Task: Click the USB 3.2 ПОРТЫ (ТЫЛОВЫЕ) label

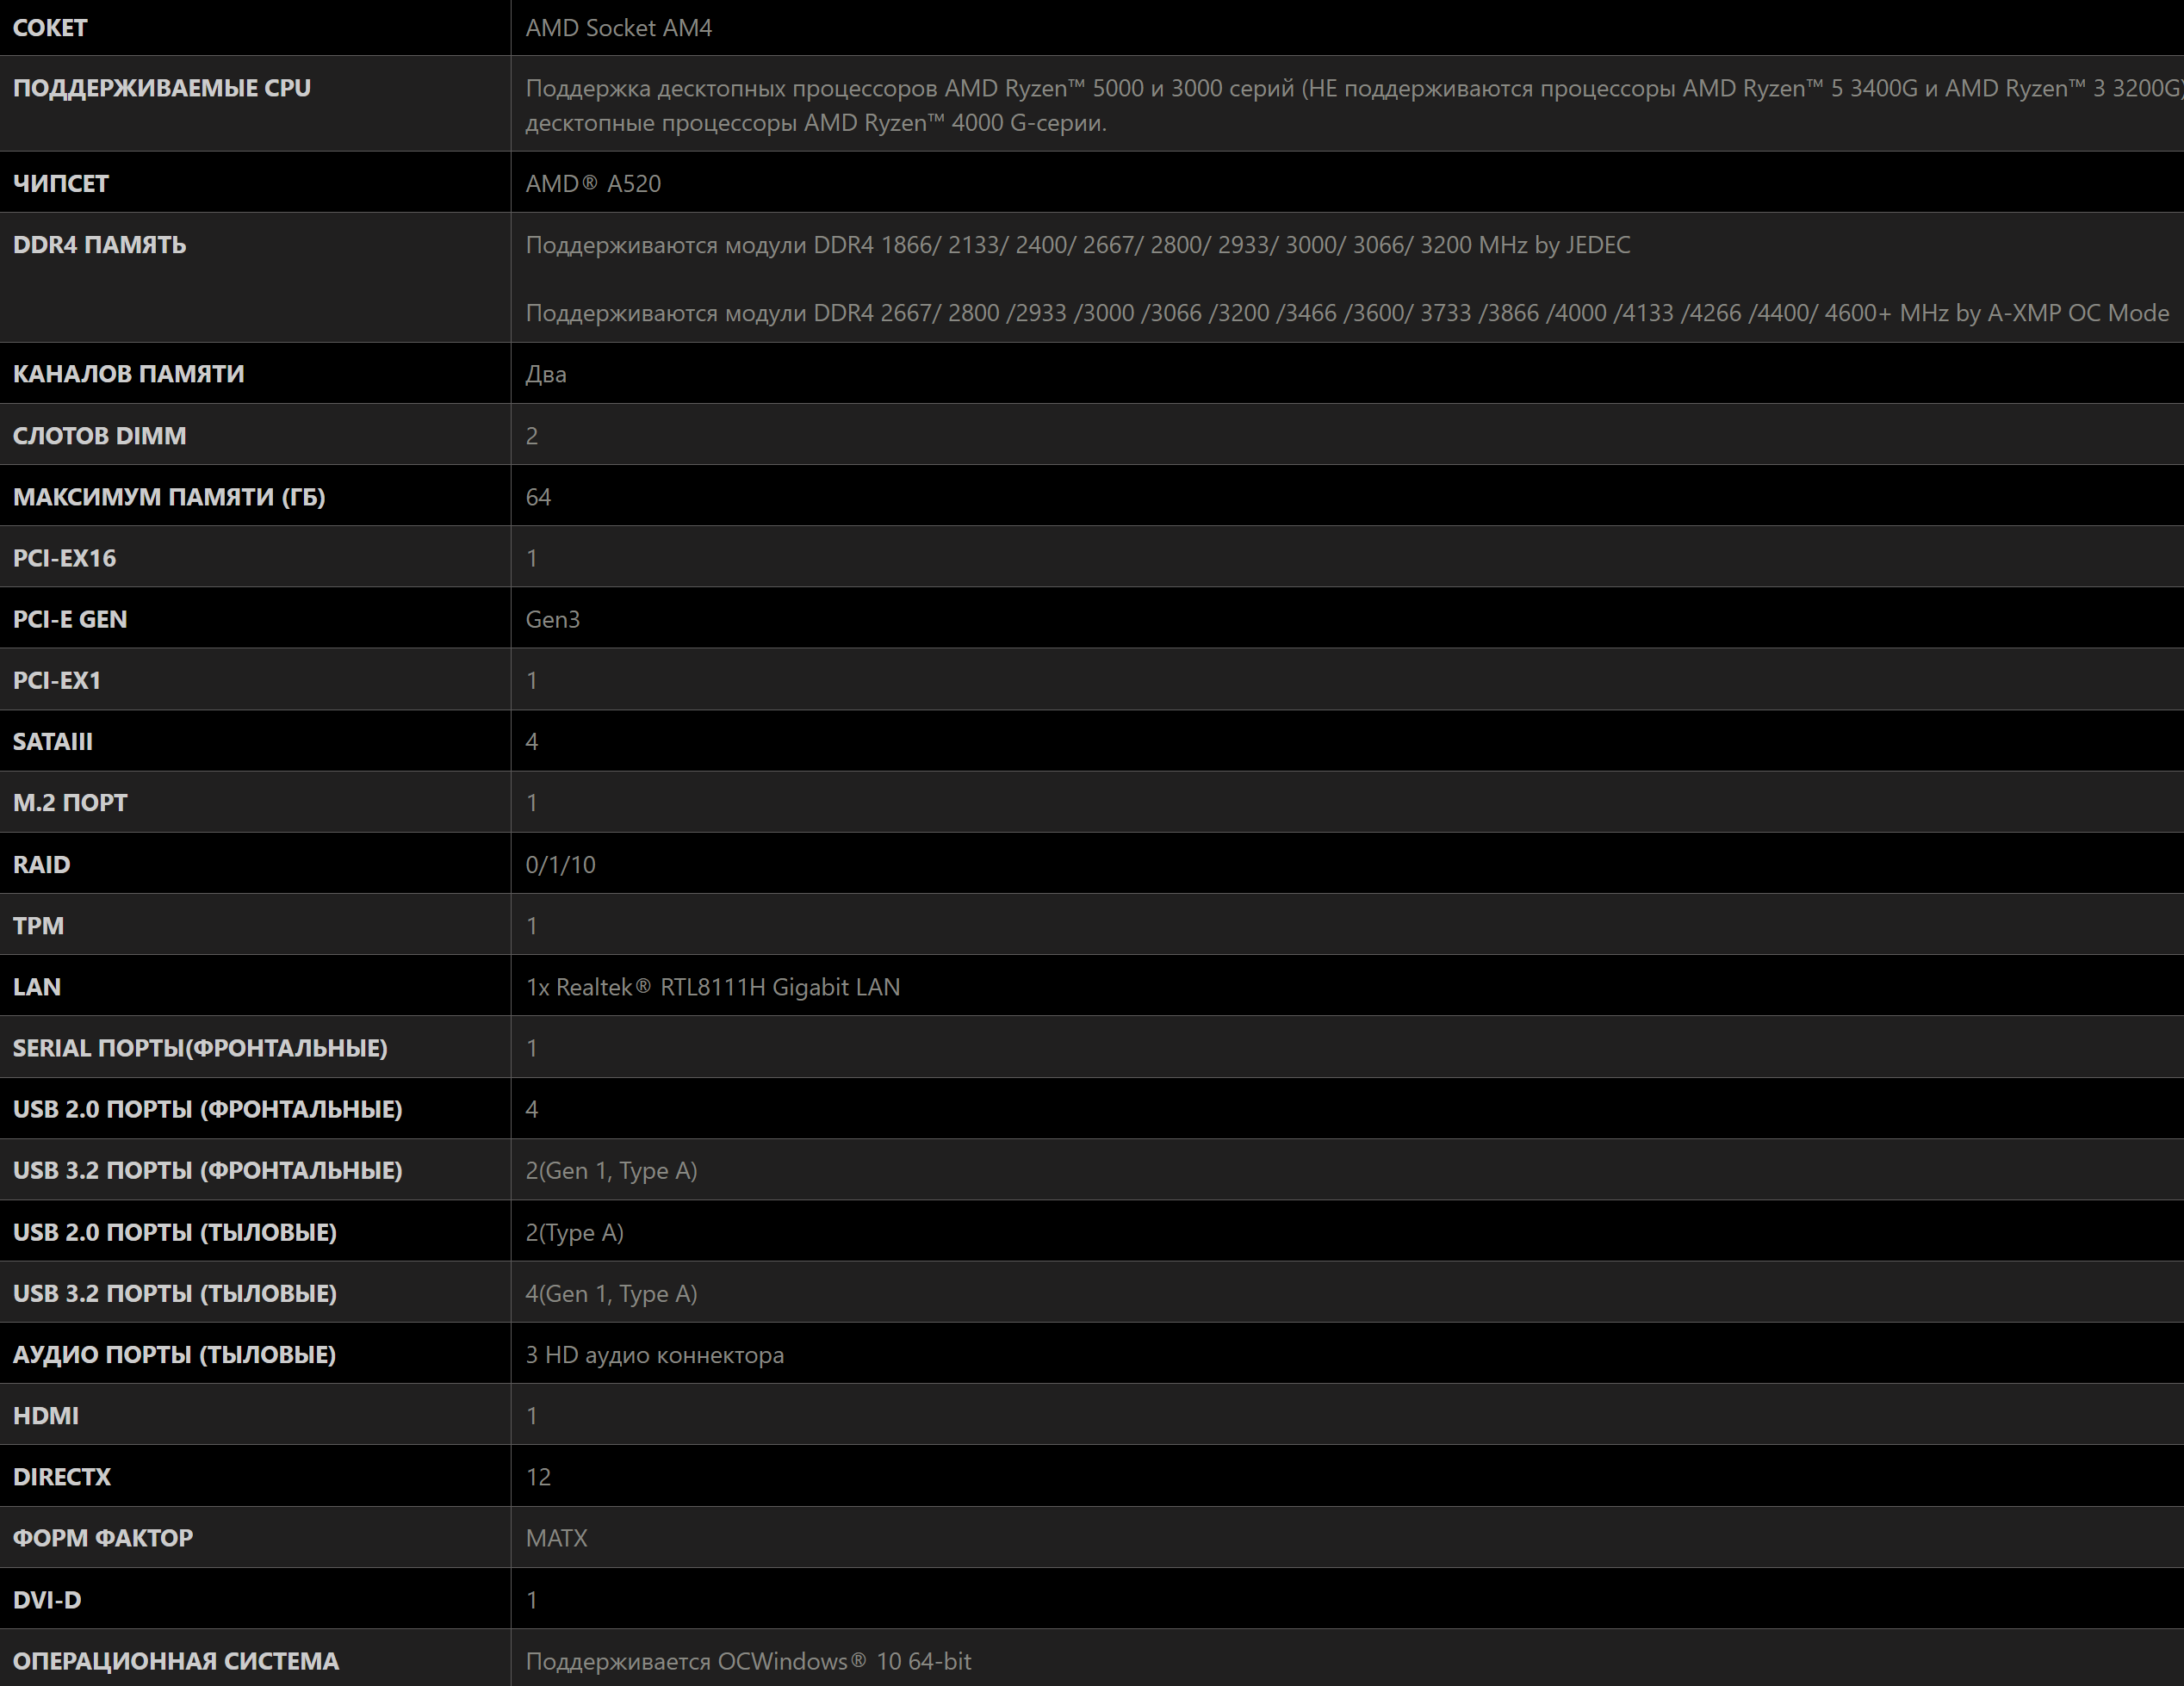Action: pyautogui.click(x=175, y=1294)
